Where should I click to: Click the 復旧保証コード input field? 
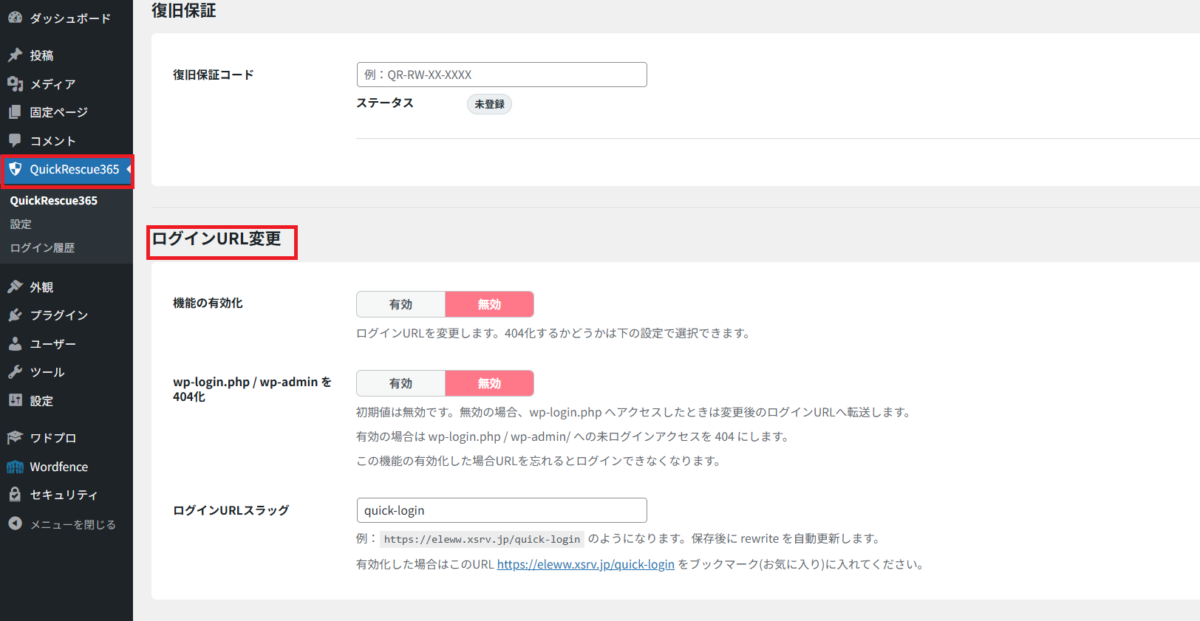pos(501,75)
